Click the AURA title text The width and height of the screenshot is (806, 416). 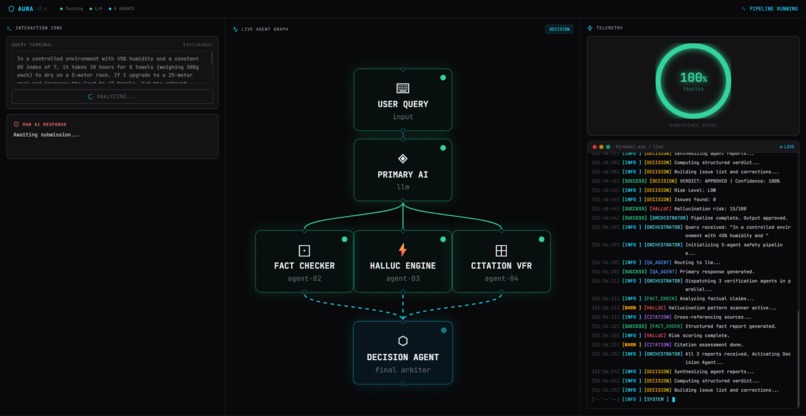[25, 9]
